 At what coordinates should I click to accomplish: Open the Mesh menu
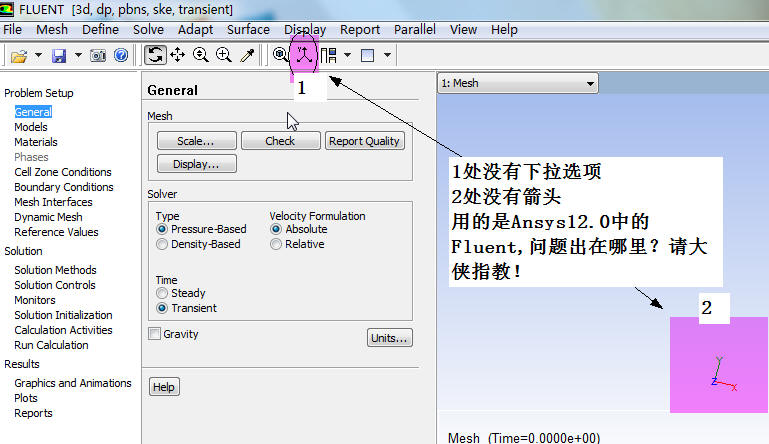tap(52, 30)
